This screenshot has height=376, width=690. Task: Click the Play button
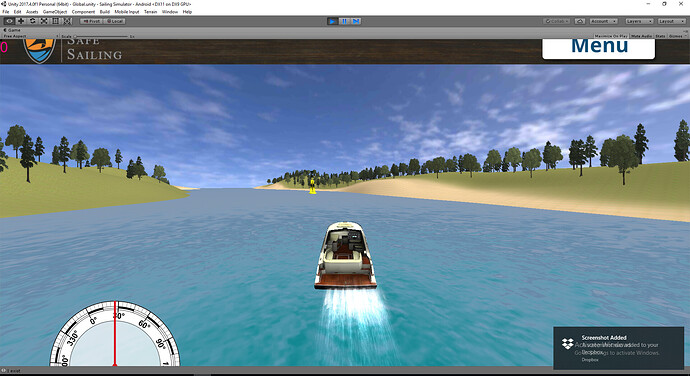tap(333, 21)
